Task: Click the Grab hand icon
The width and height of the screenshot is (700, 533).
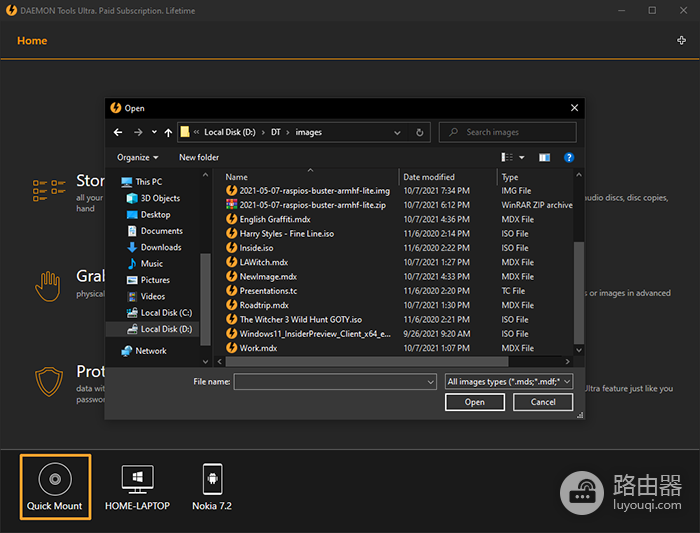Action: 48,287
